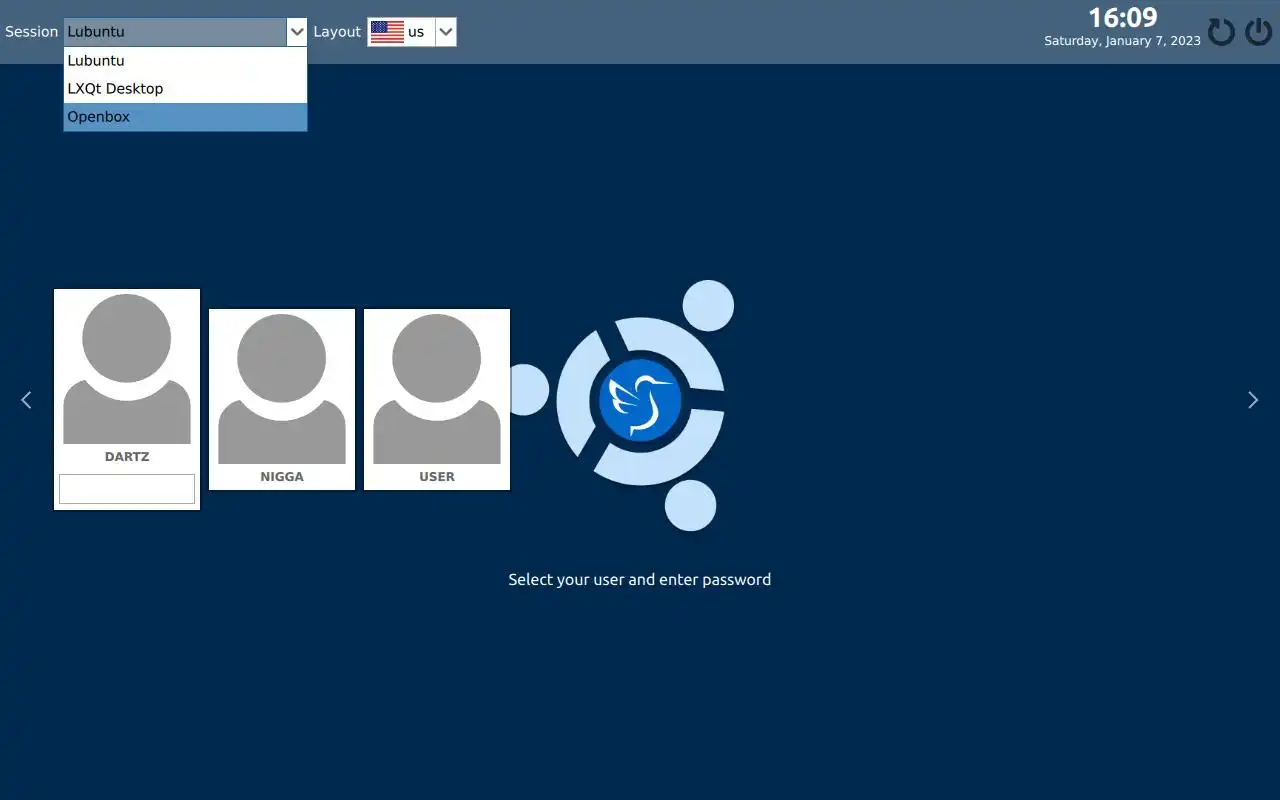Click the reboot icon in the top bar
The width and height of the screenshot is (1280, 800).
(x=1221, y=32)
